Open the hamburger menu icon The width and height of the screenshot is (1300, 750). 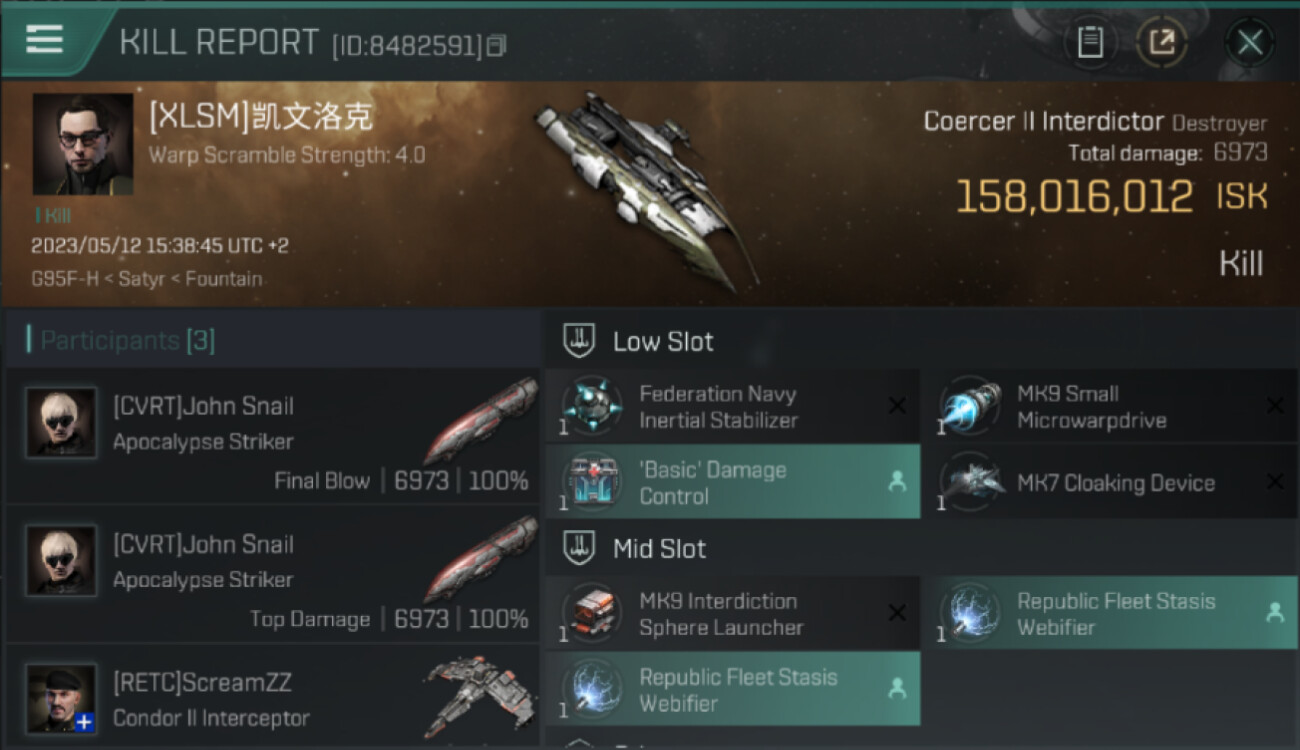pos(44,39)
